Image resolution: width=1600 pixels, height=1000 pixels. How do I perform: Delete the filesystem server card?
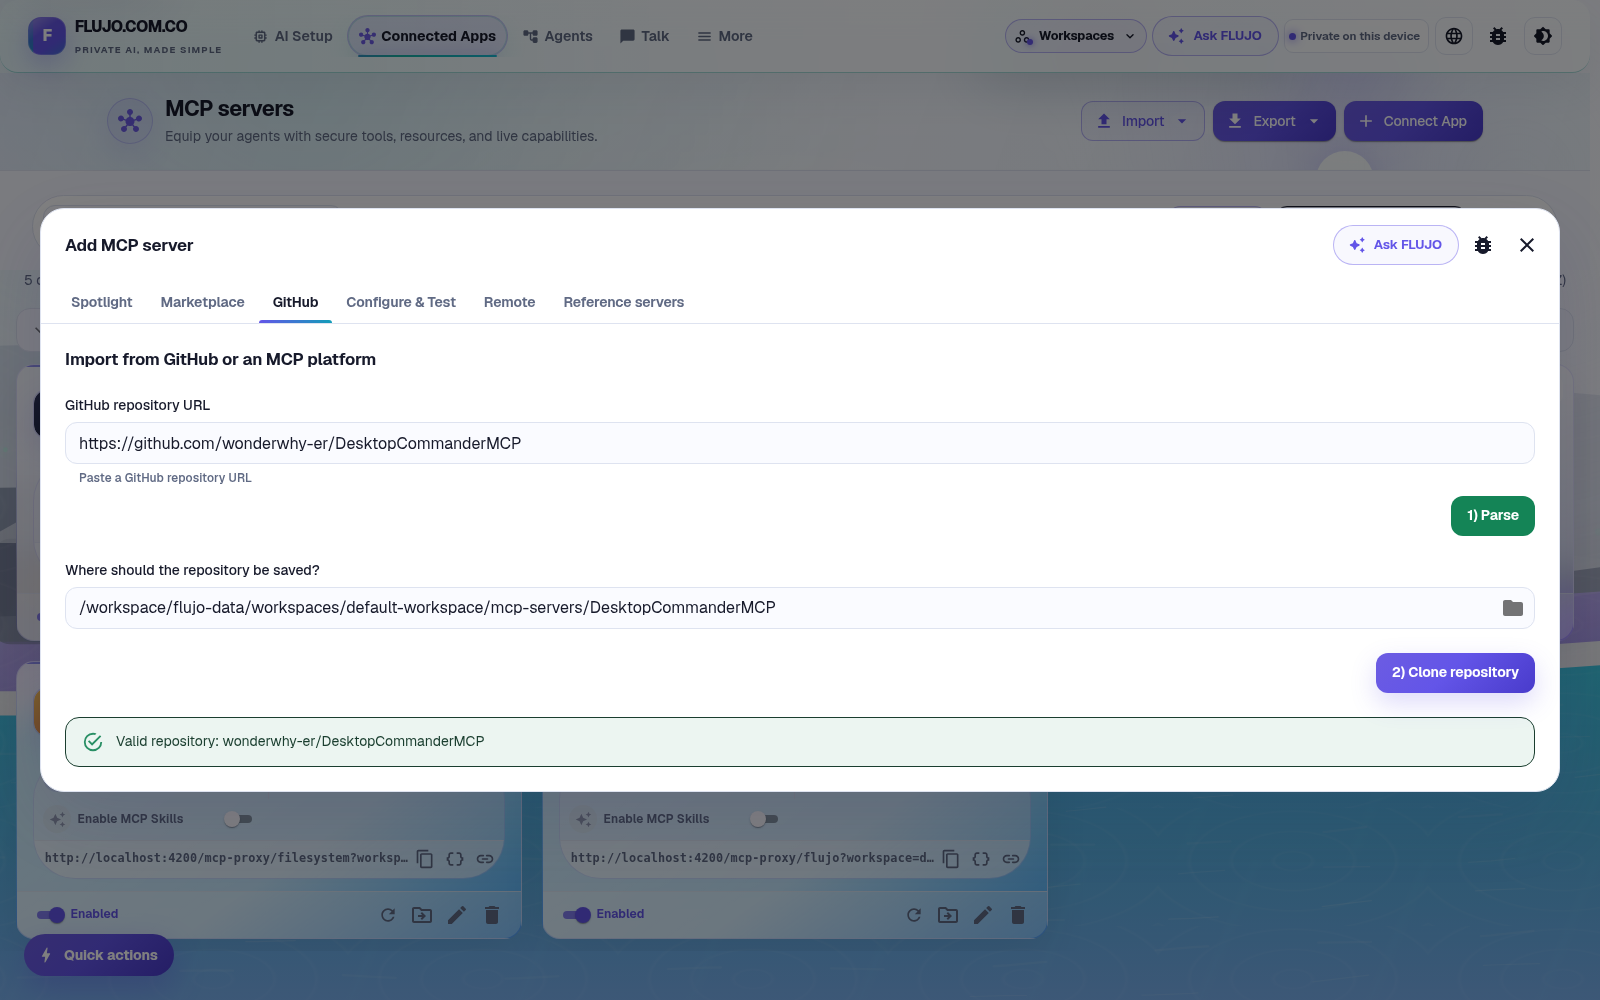tap(492, 915)
